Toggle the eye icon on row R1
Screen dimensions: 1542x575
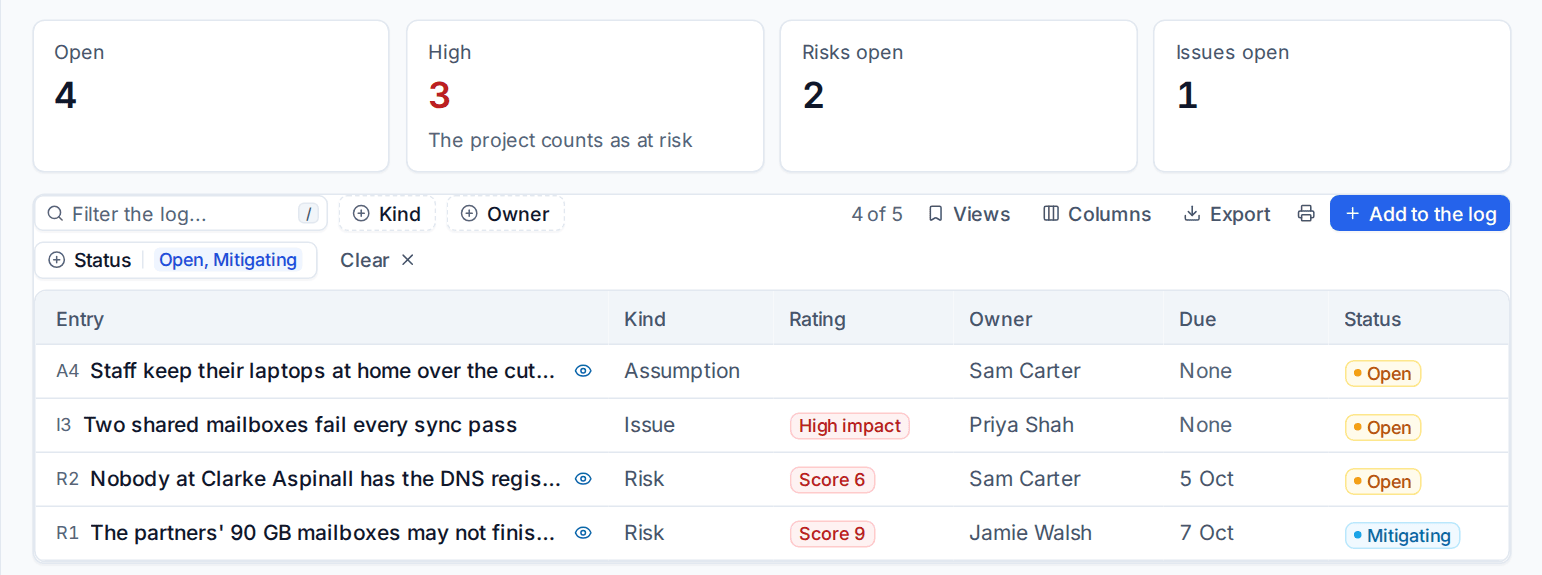[583, 533]
